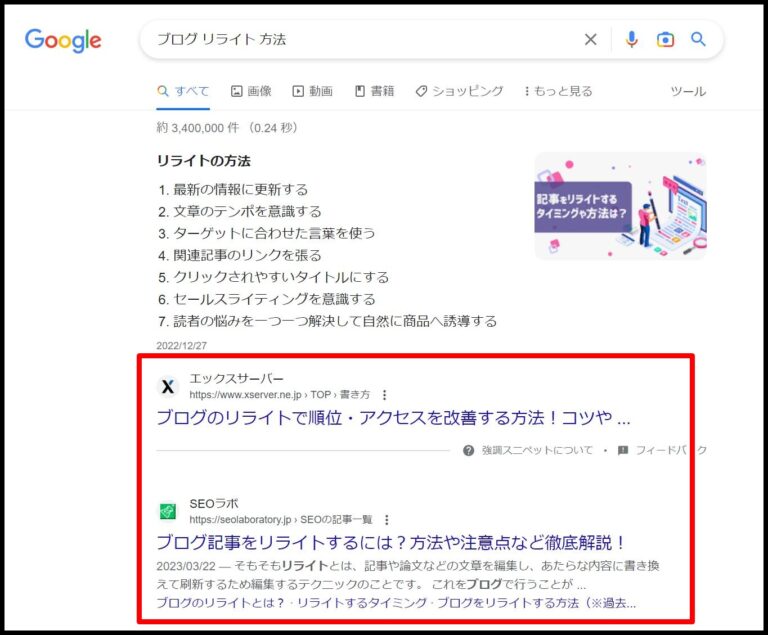Switch to the 画像 tab
Image resolution: width=768 pixels, height=635 pixels.
click(251, 91)
